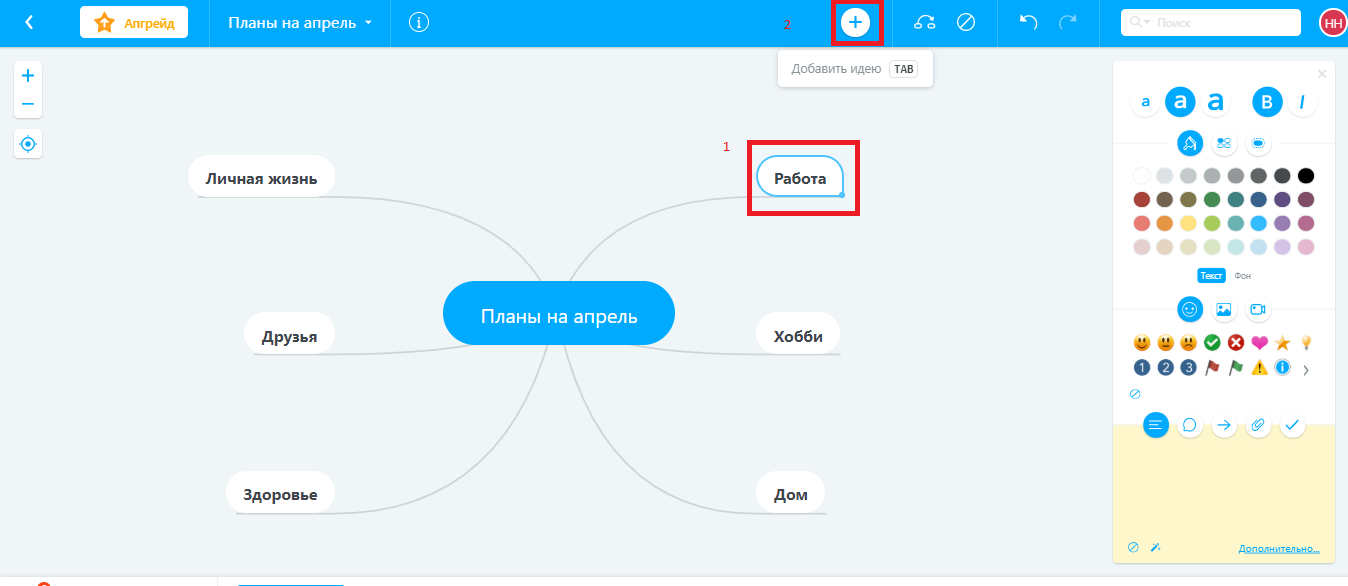Click the map info icon in top bar
This screenshot has width=1348, height=586.
[419, 22]
